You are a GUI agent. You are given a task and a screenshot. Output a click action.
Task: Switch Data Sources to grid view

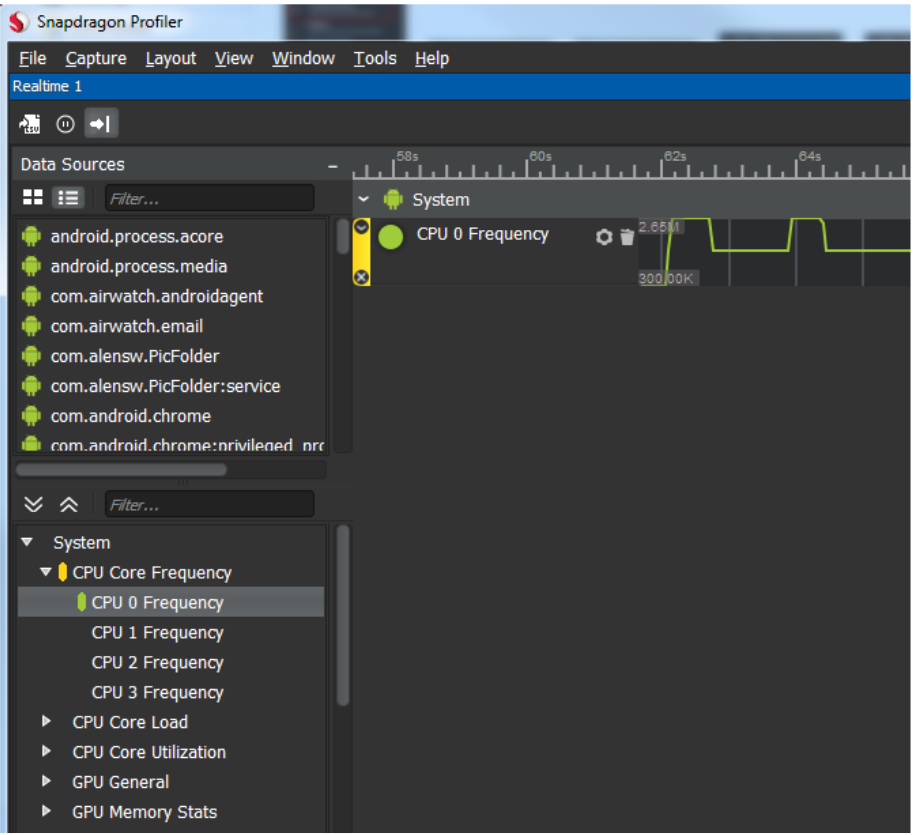(x=33, y=198)
